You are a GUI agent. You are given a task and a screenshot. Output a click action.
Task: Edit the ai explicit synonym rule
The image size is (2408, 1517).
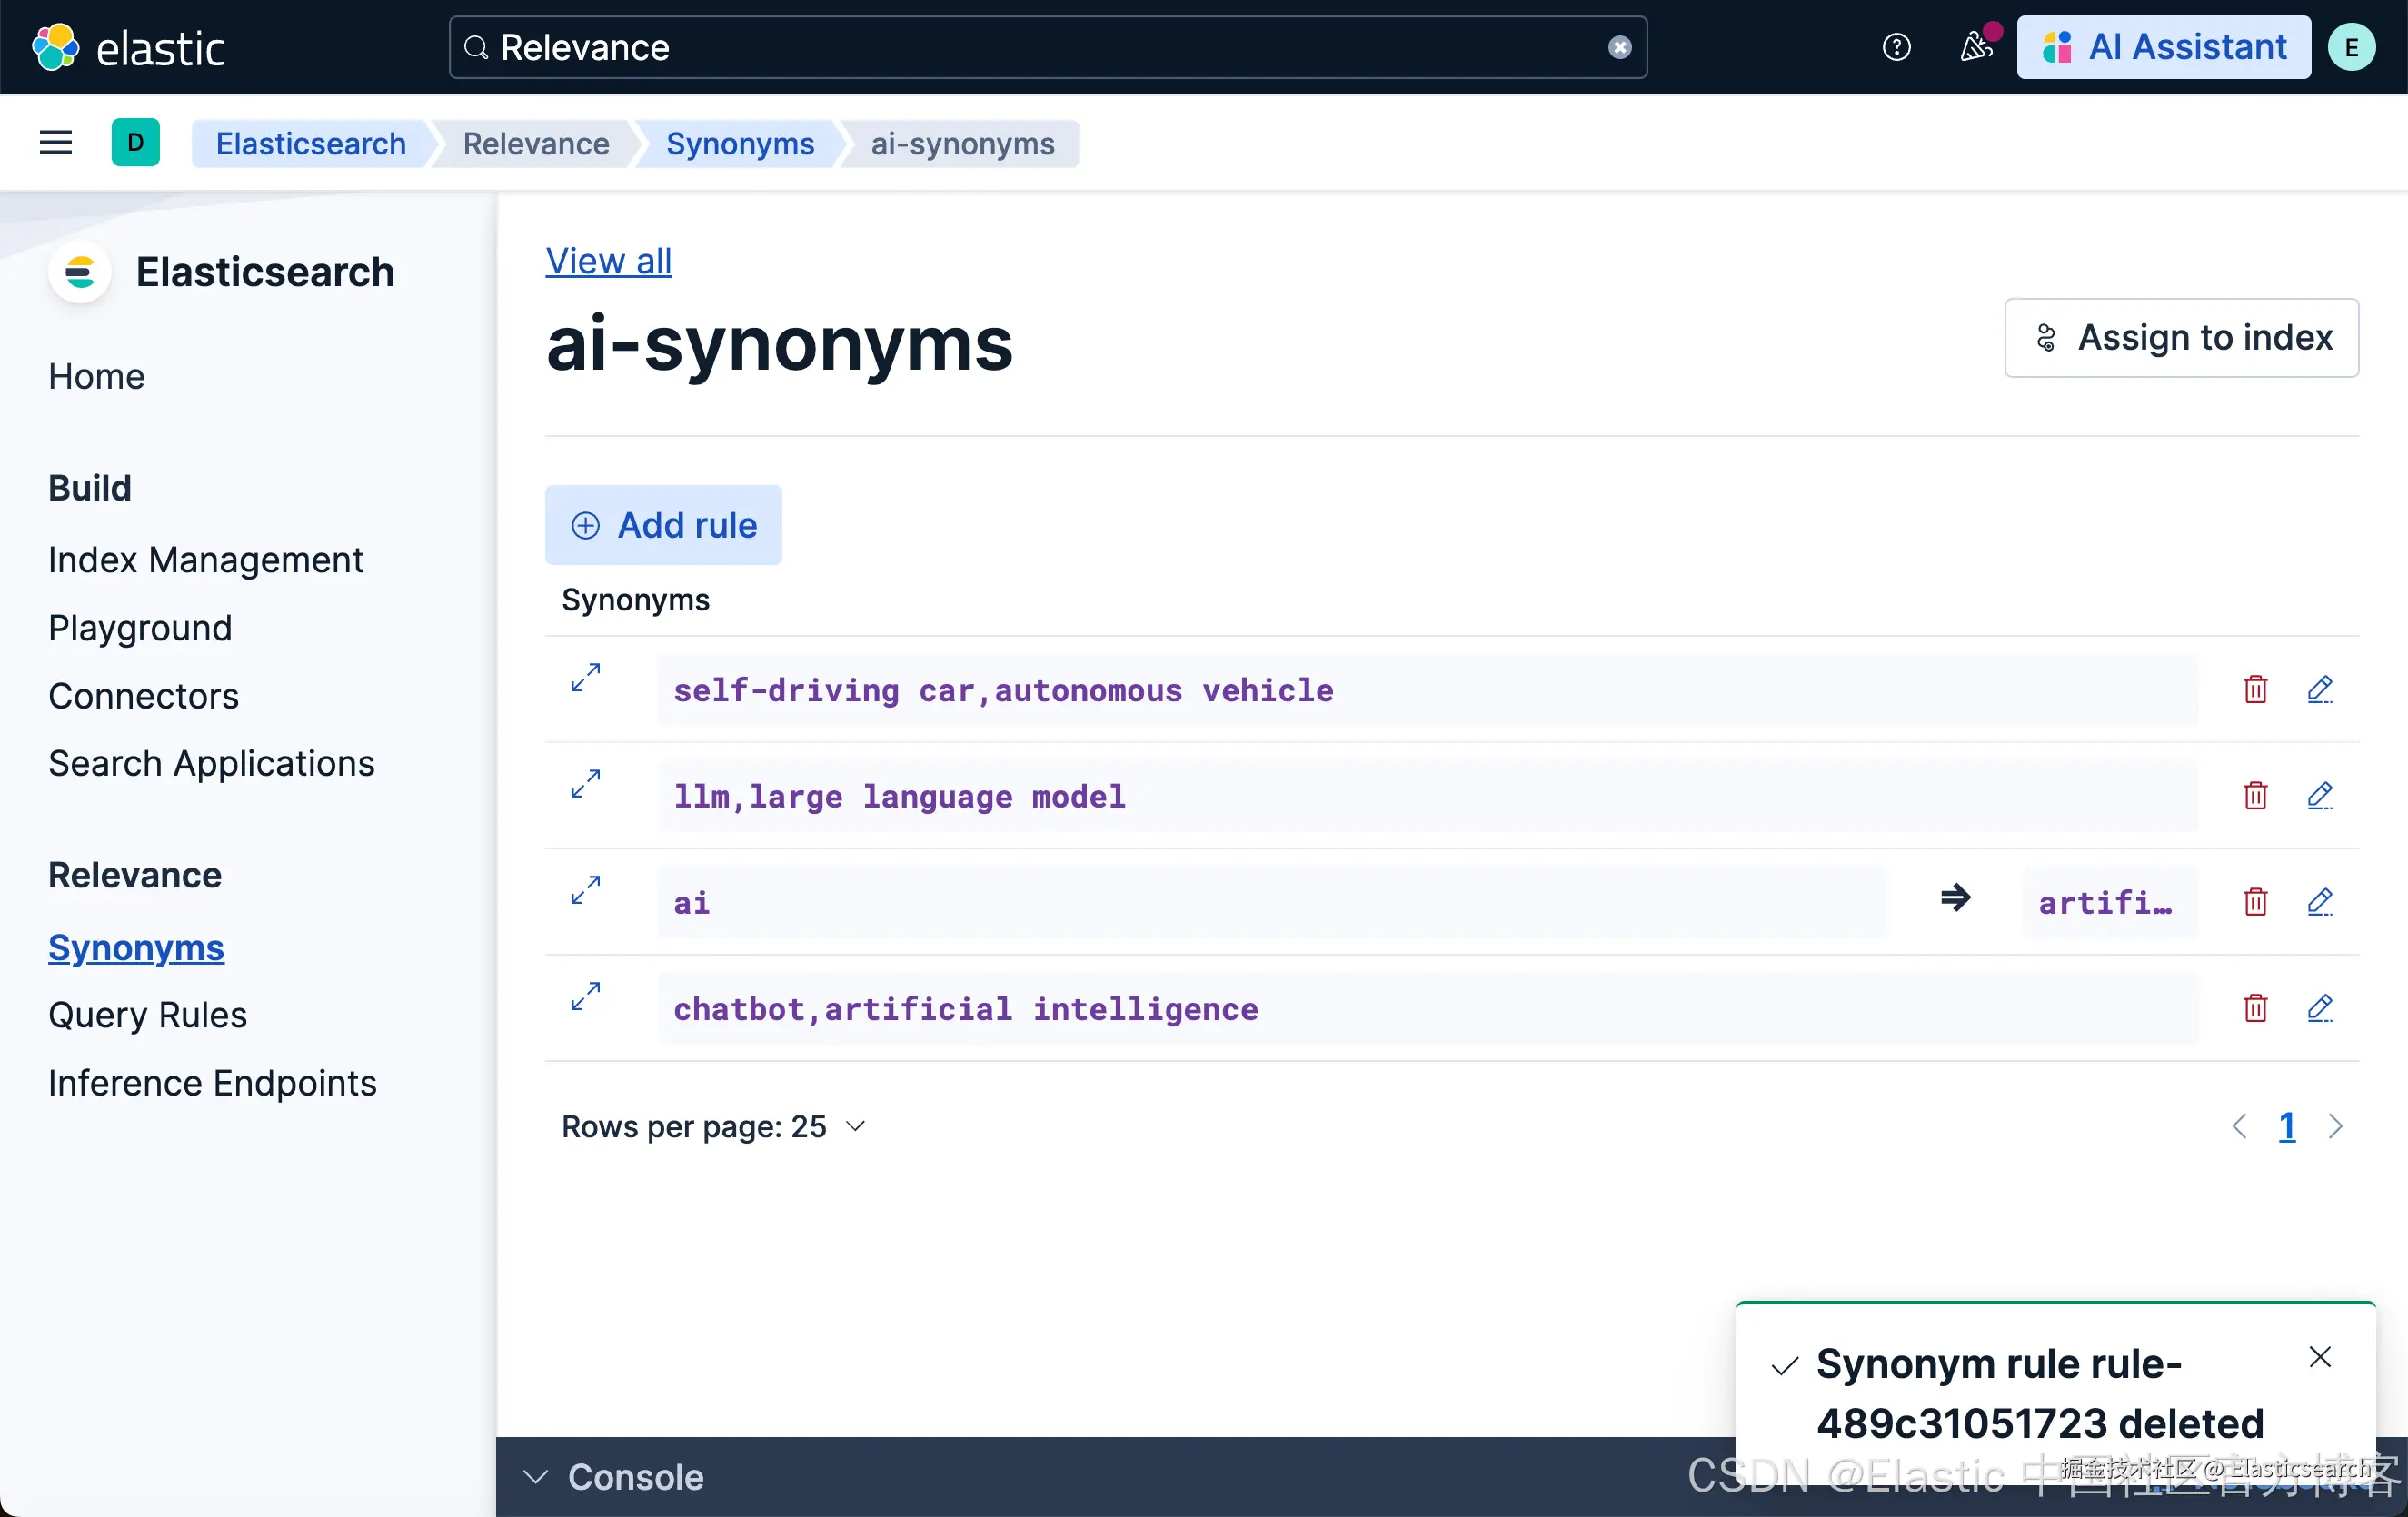[x=2319, y=902]
